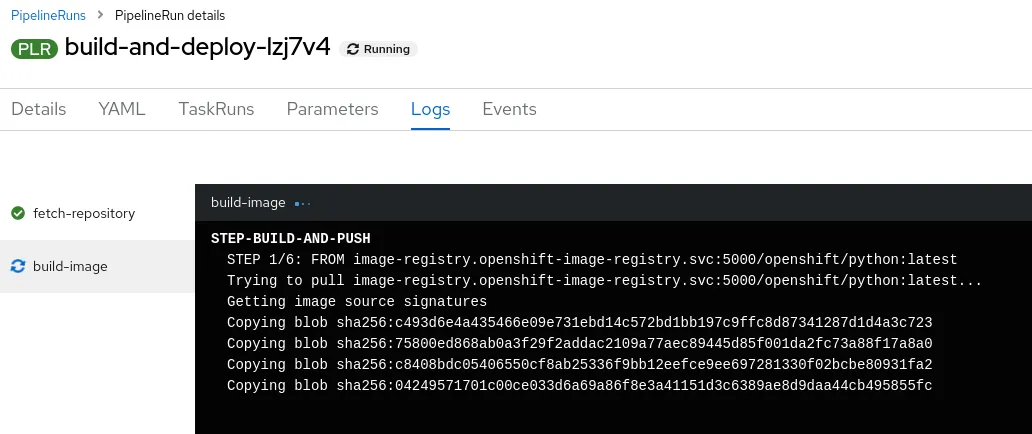Image resolution: width=1032 pixels, height=434 pixels.
Task: Click the loading dots in log header
Action: coord(303,203)
